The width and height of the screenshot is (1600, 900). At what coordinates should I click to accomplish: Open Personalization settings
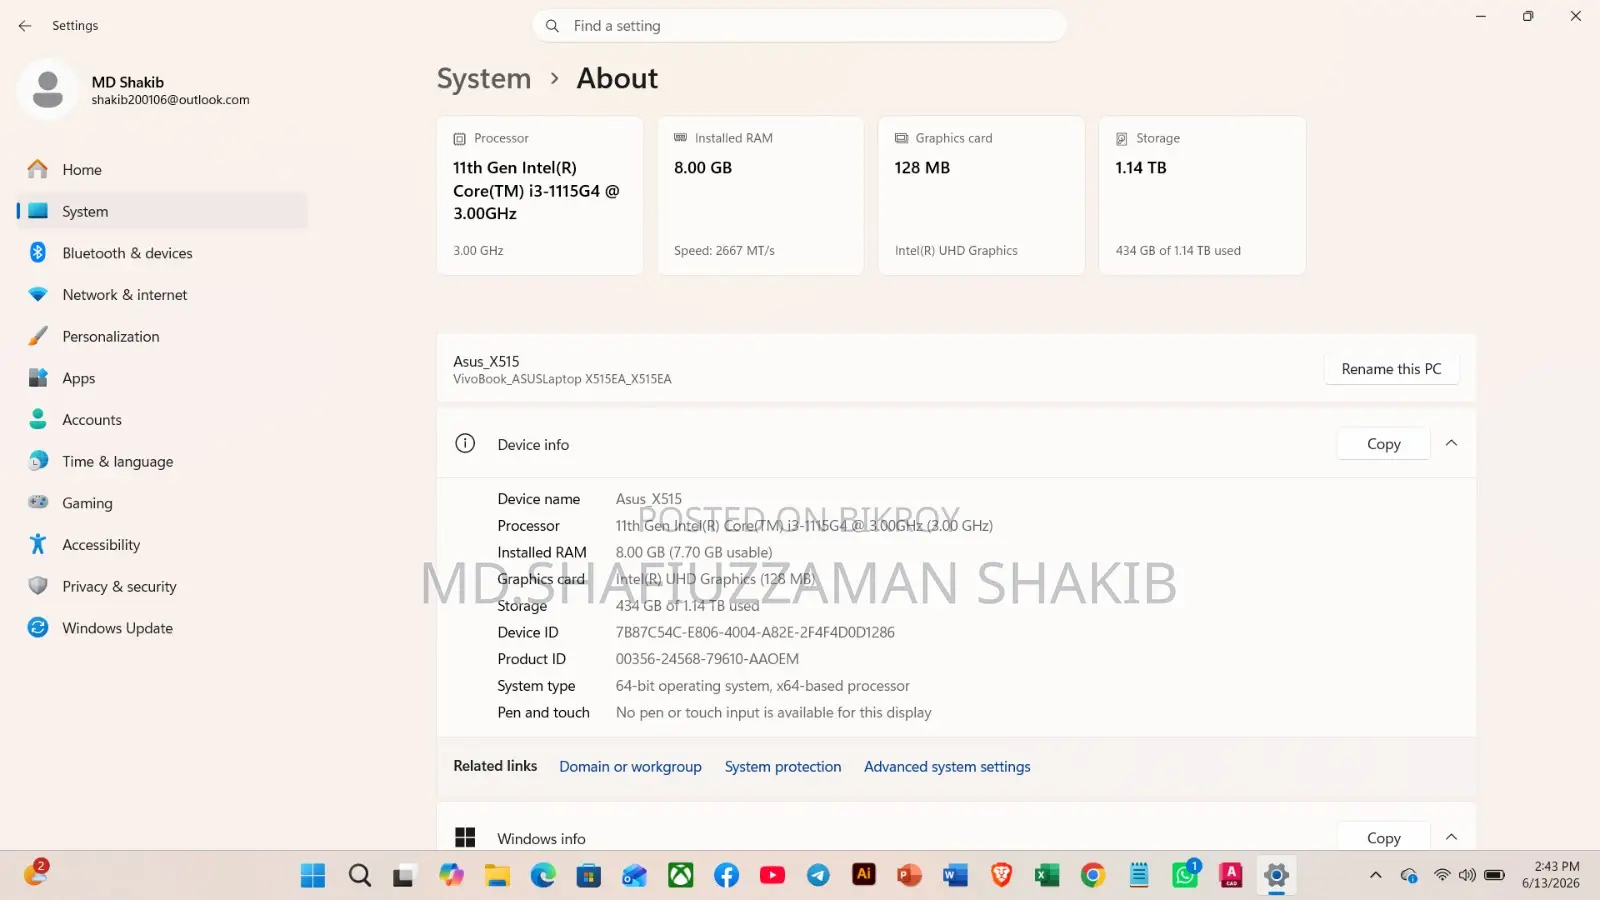point(162,337)
